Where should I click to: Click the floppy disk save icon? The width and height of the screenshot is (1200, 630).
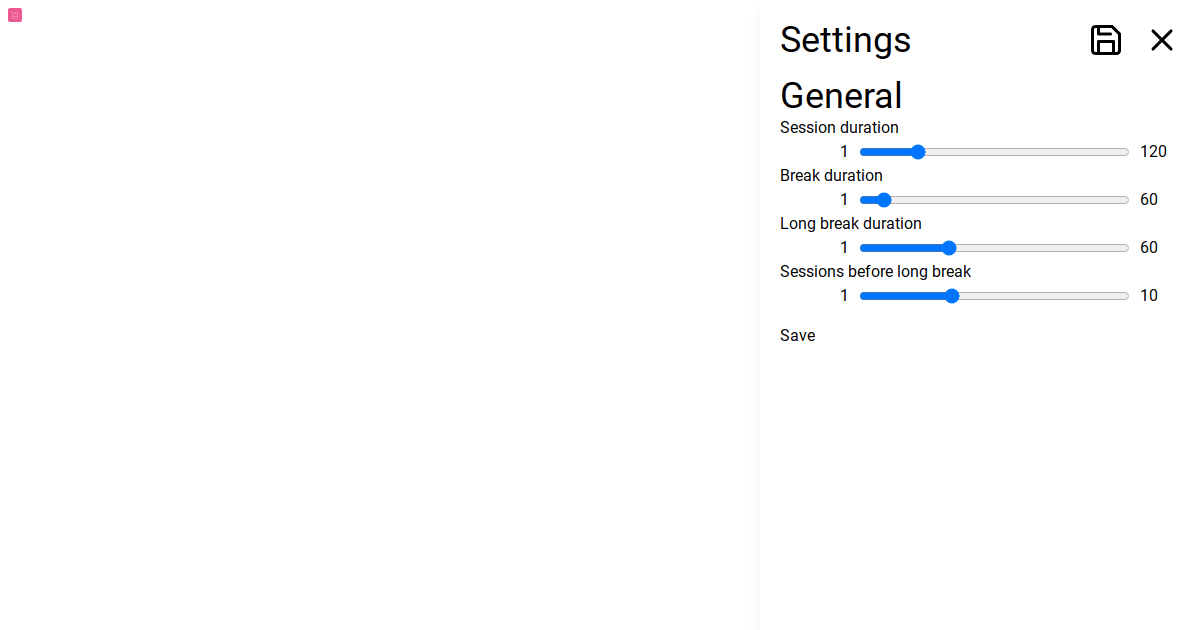point(1105,40)
